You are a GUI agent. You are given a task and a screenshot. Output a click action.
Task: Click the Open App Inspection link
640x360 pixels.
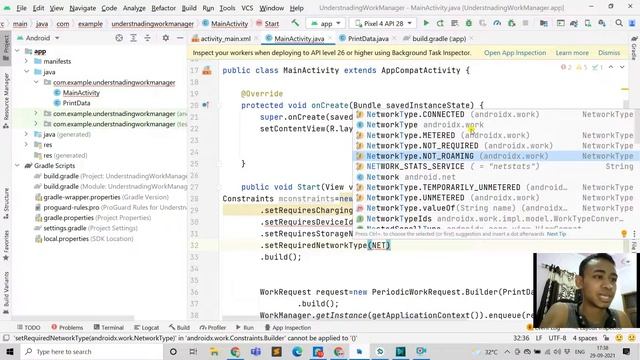point(515,53)
